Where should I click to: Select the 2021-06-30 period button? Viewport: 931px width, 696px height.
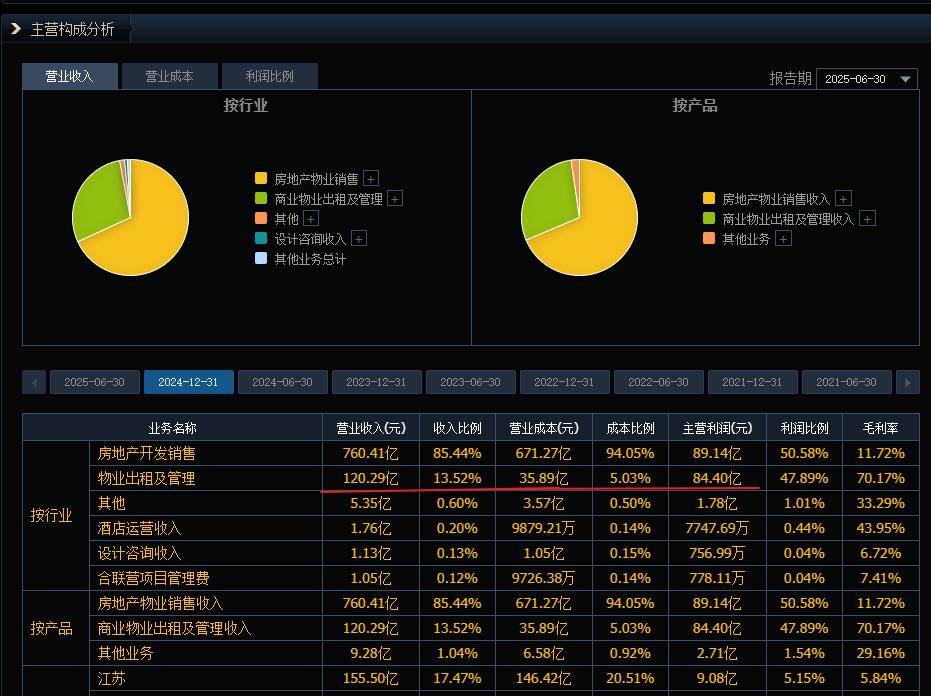tap(847, 382)
